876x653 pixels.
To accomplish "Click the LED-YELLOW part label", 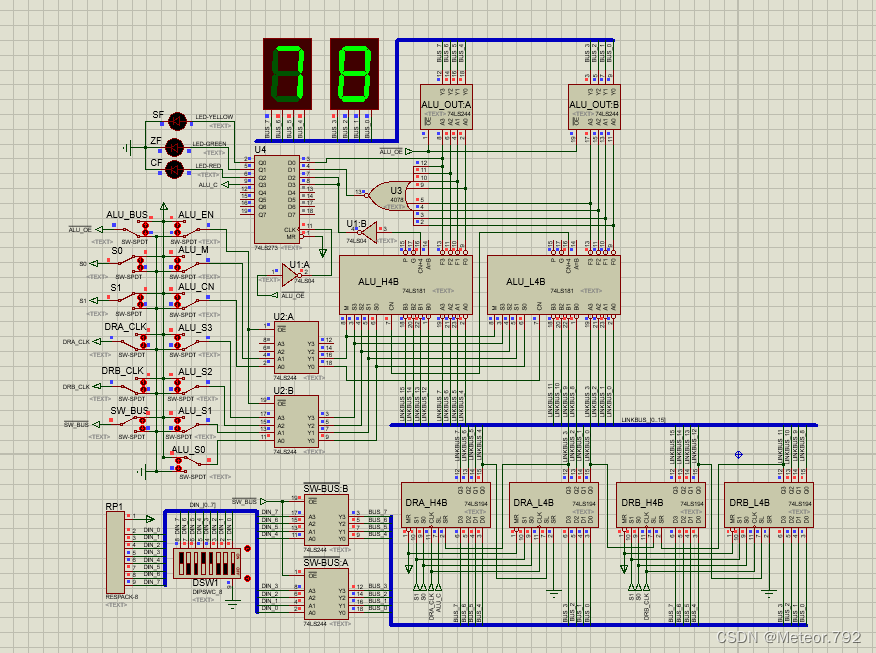I will point(214,117).
